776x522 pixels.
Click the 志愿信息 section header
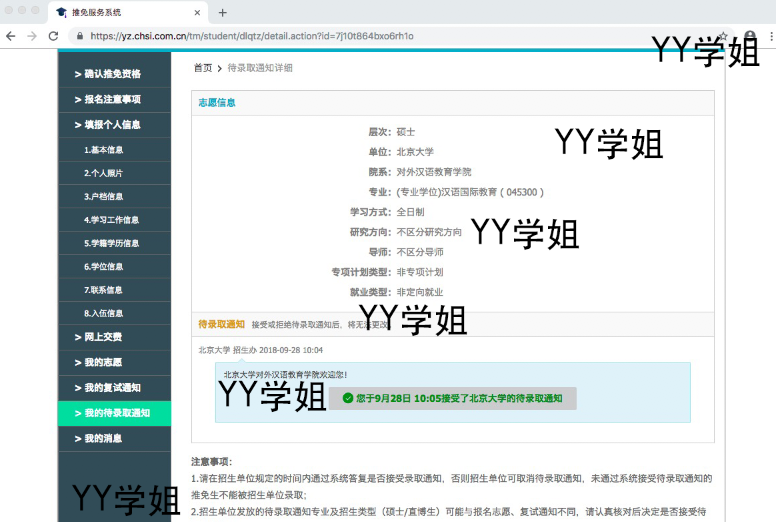point(217,102)
